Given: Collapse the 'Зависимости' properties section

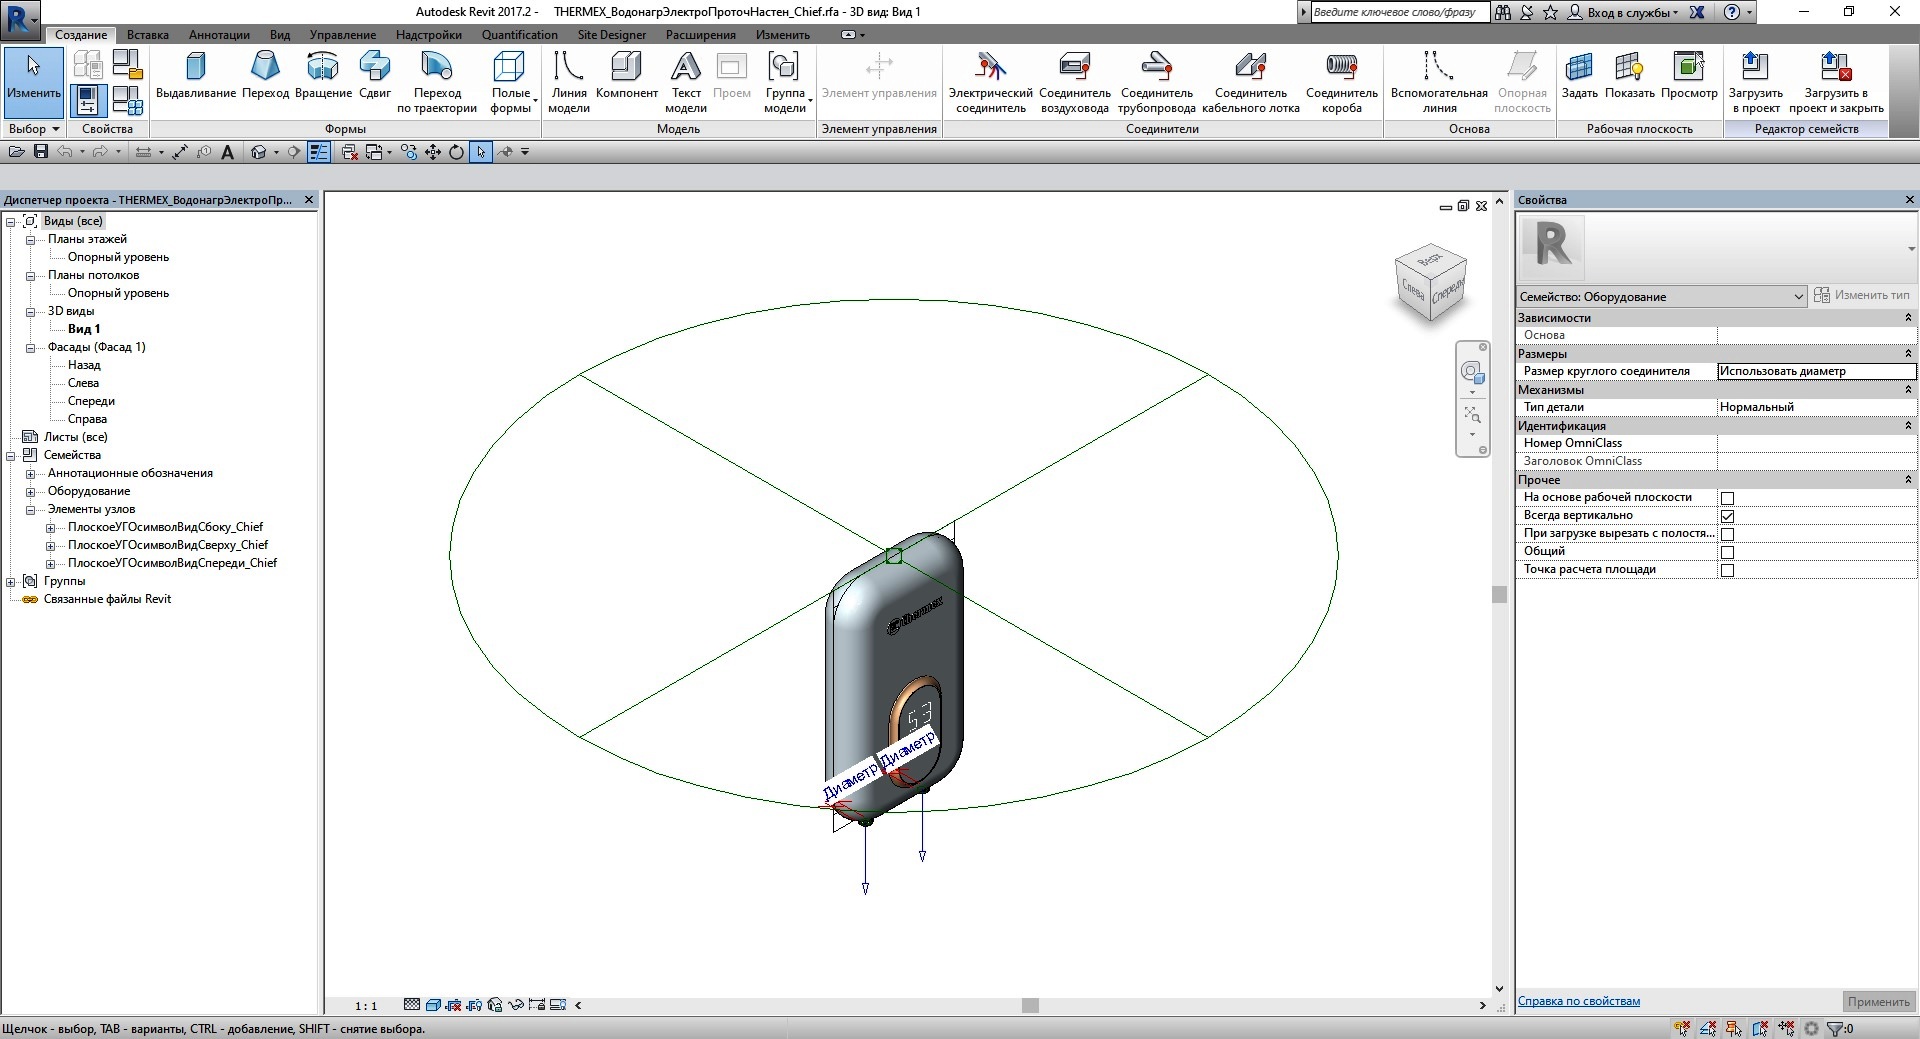Looking at the screenshot, I should click(1908, 318).
